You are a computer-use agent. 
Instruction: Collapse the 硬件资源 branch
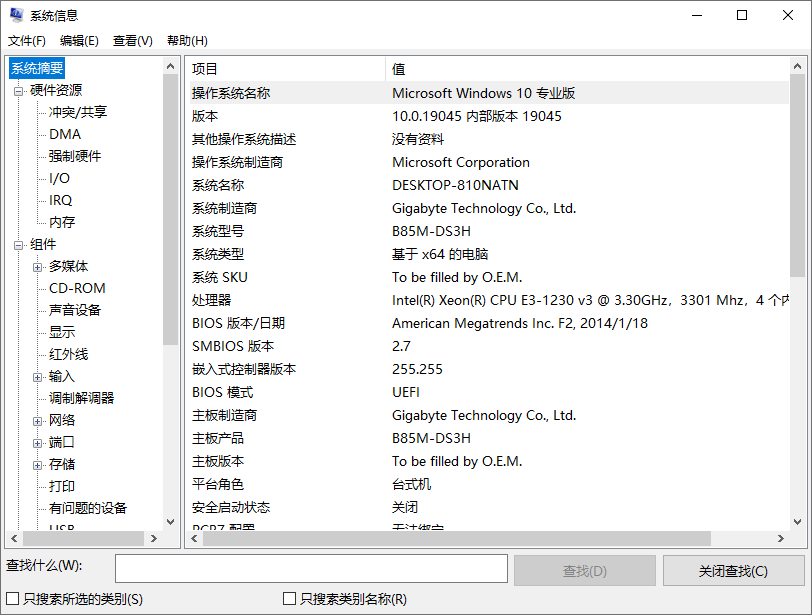pos(18,89)
